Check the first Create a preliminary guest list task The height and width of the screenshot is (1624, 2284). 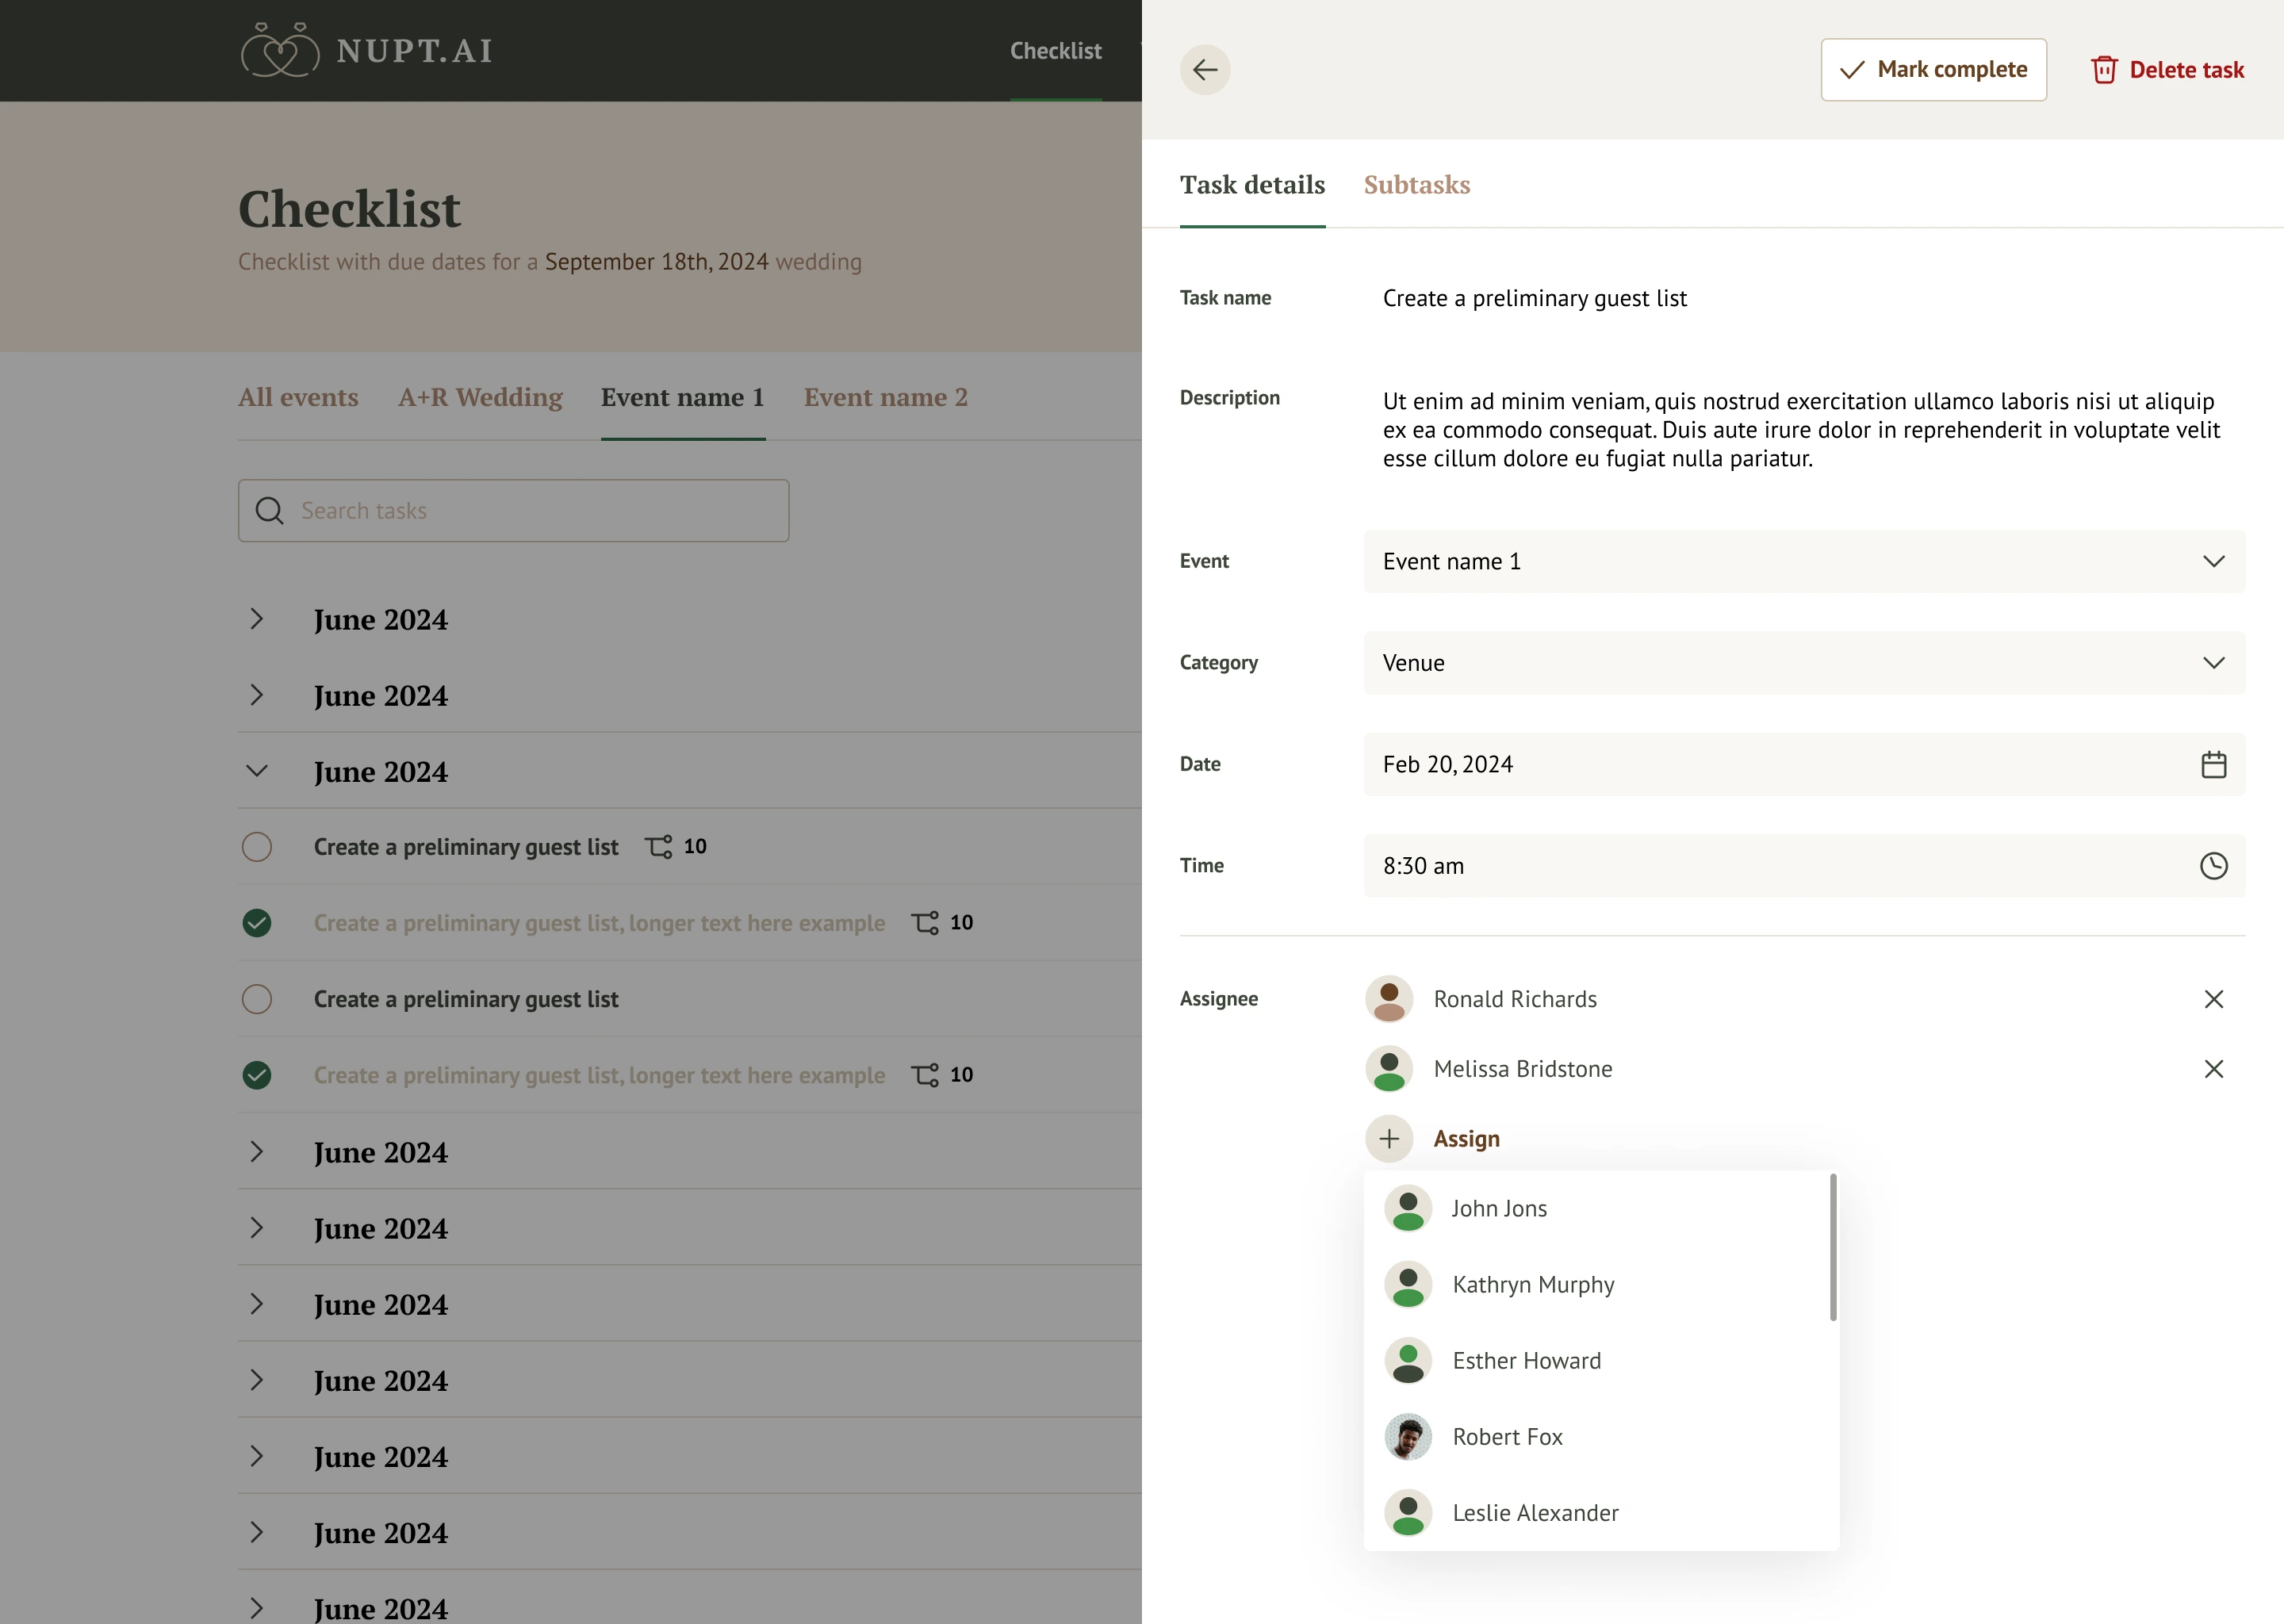(x=257, y=847)
